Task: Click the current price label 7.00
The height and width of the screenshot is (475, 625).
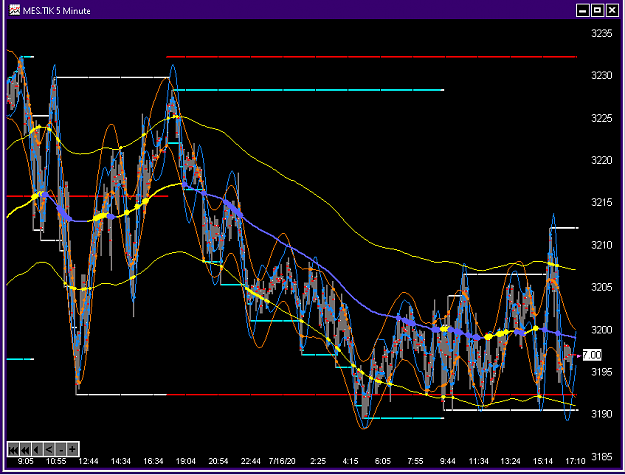Action: point(592,355)
